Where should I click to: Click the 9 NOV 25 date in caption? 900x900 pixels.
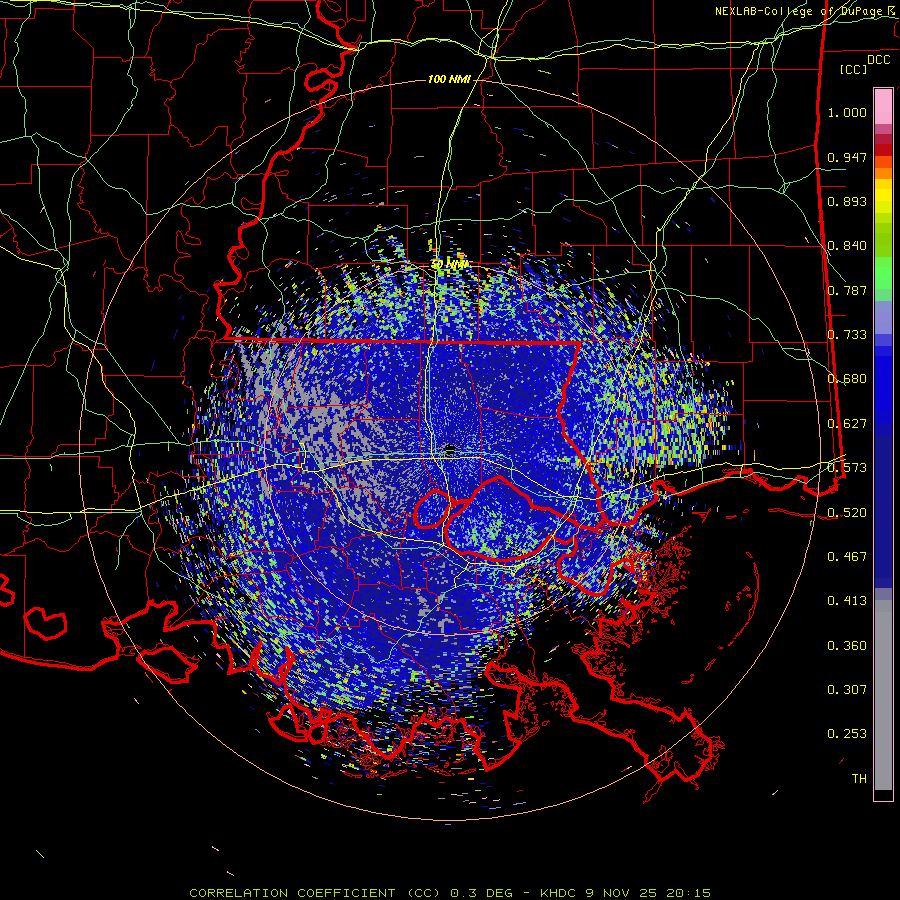(x=622, y=893)
